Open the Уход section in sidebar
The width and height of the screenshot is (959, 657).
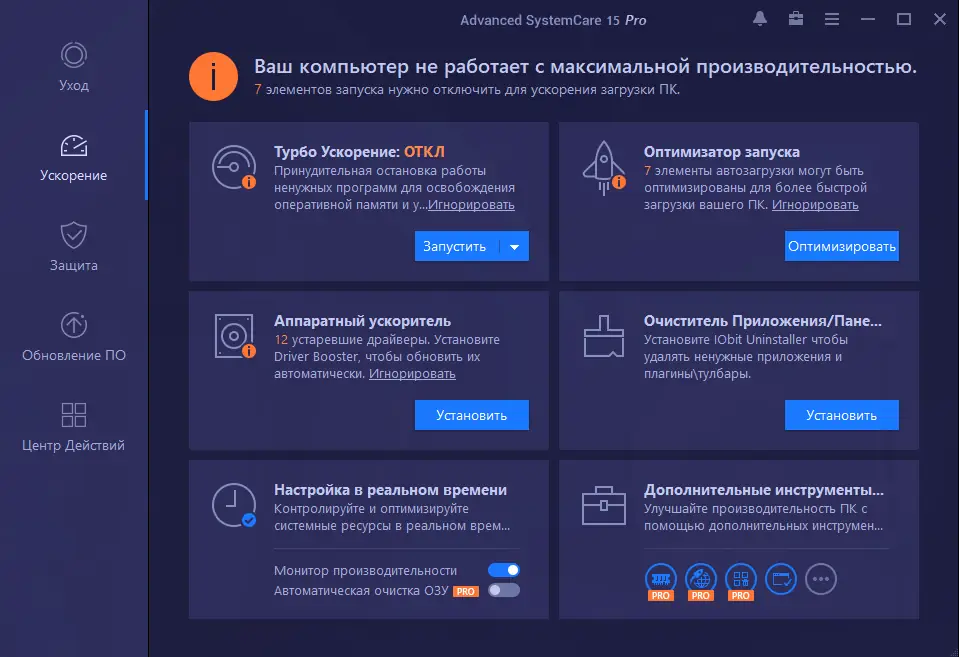(x=73, y=66)
